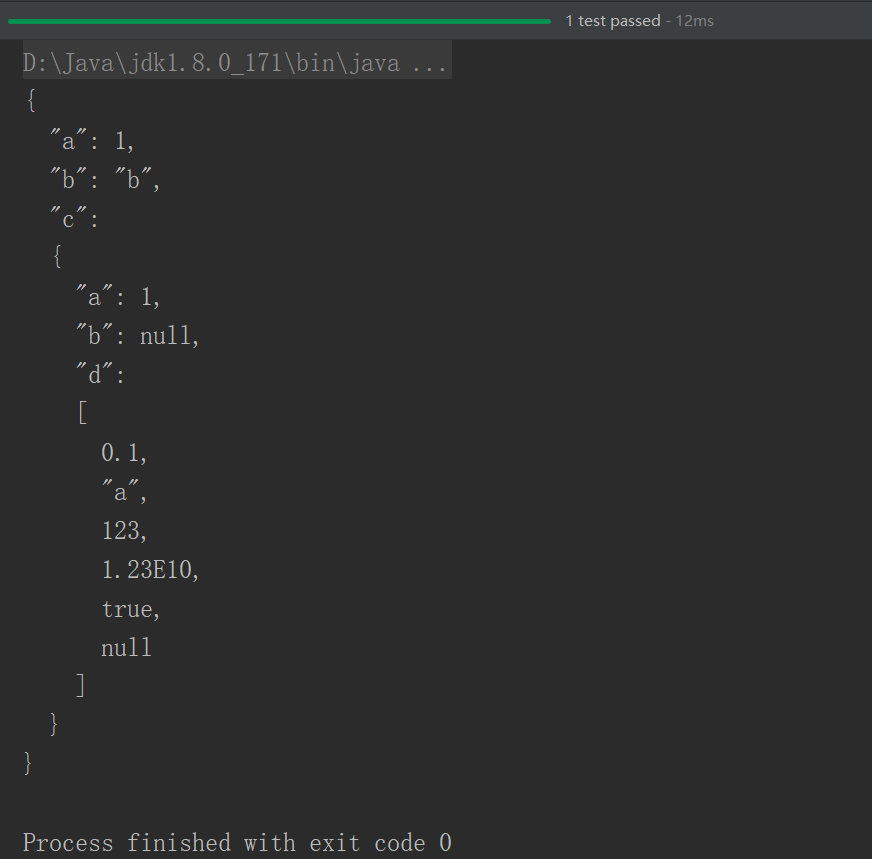This screenshot has height=859, width=872.
Task: Click the "c": key line
Action: tap(75, 219)
